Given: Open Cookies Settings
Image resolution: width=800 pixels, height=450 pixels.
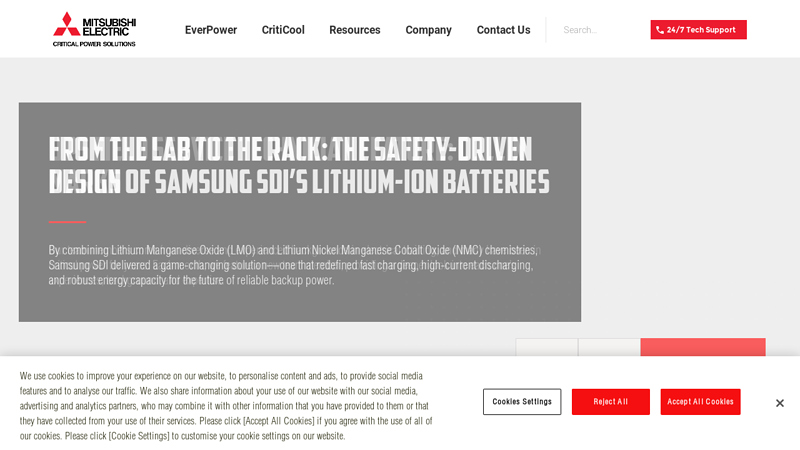Looking at the screenshot, I should (522, 402).
